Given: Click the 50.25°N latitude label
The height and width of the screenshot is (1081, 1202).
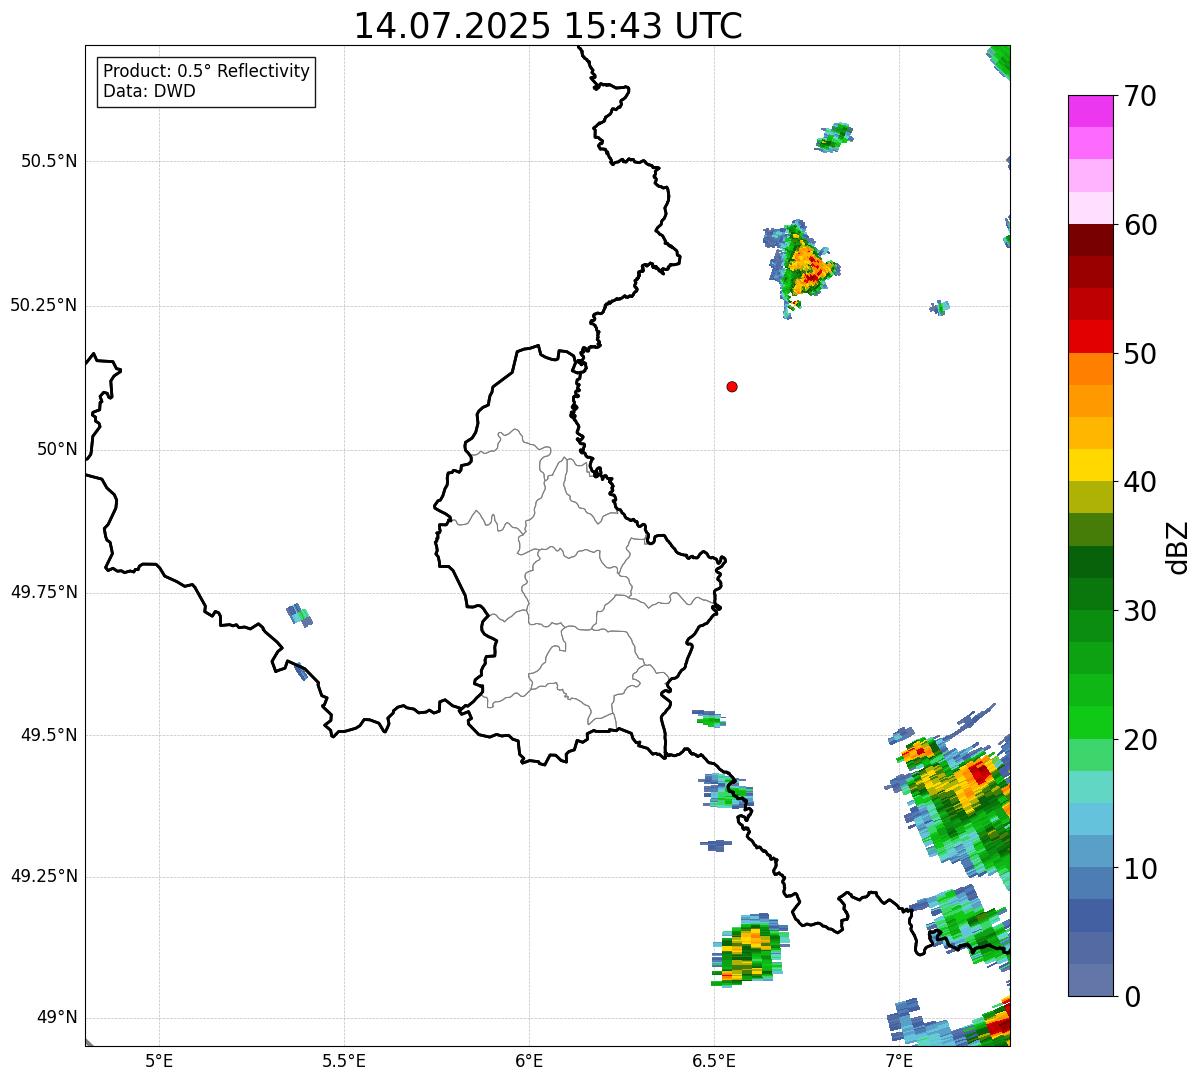Looking at the screenshot, I should [43, 305].
